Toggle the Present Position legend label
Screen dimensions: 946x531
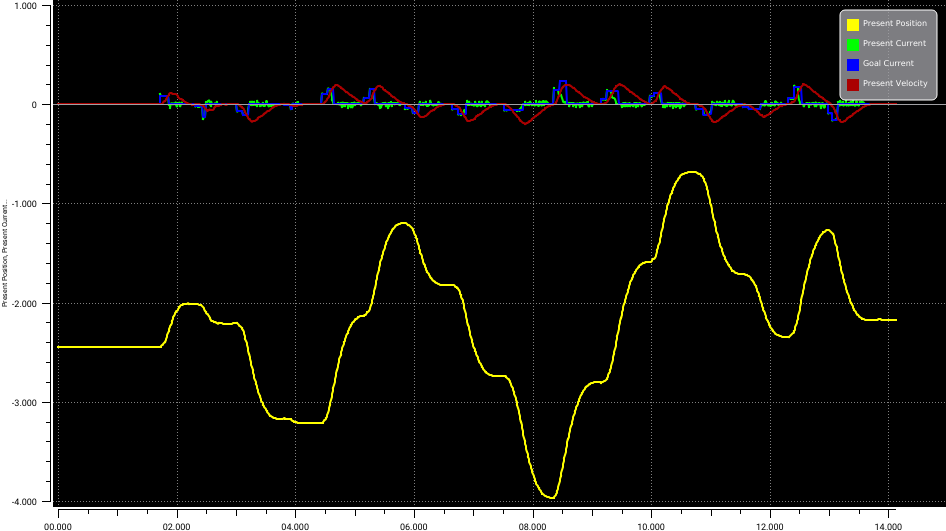(x=894, y=24)
